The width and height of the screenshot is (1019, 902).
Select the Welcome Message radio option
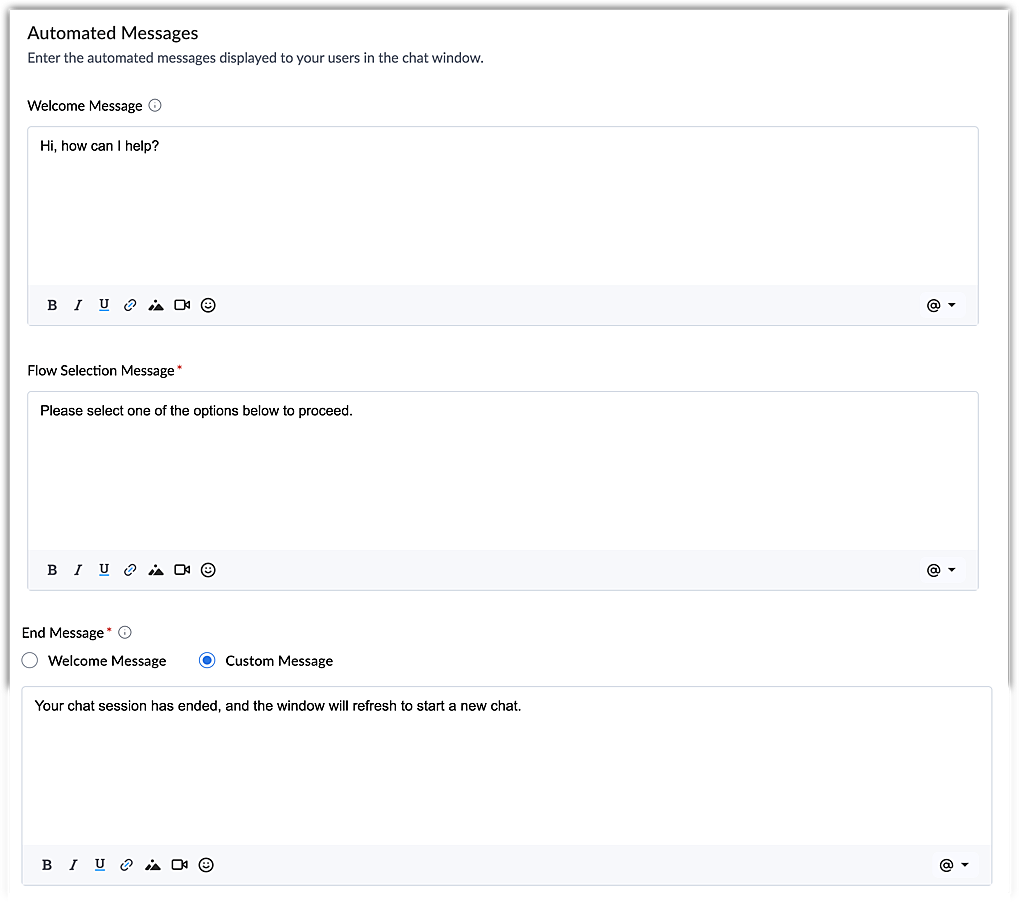tap(30, 660)
